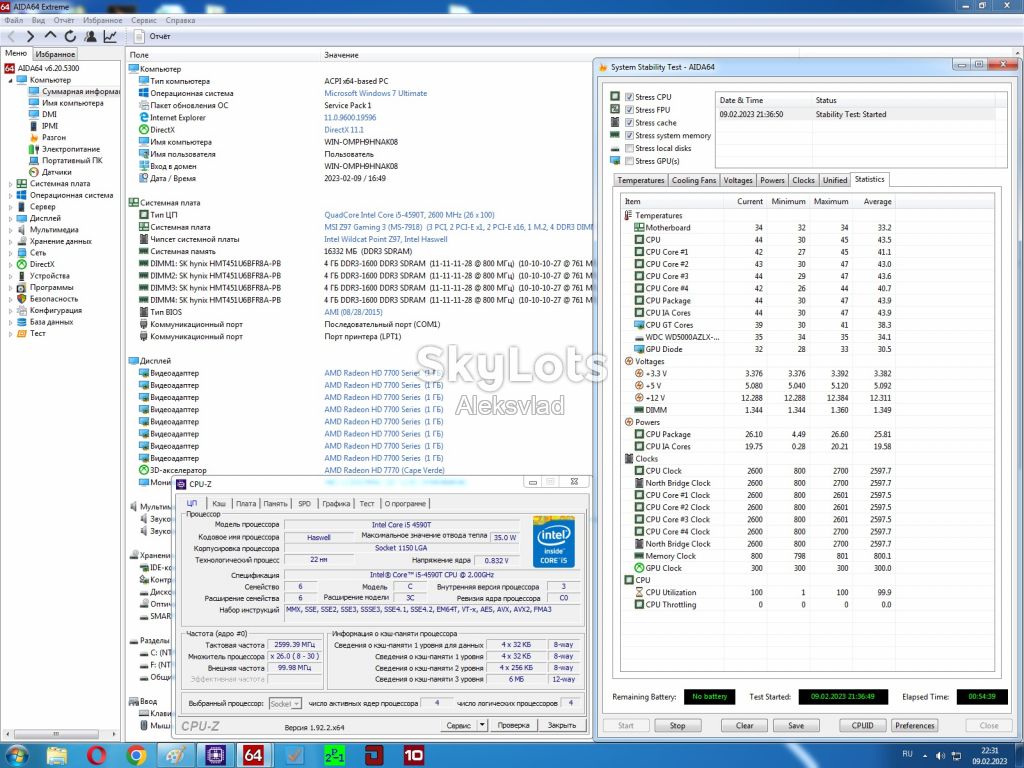Open the Сервис dropdown arrow in CPU-Z

click(482, 725)
